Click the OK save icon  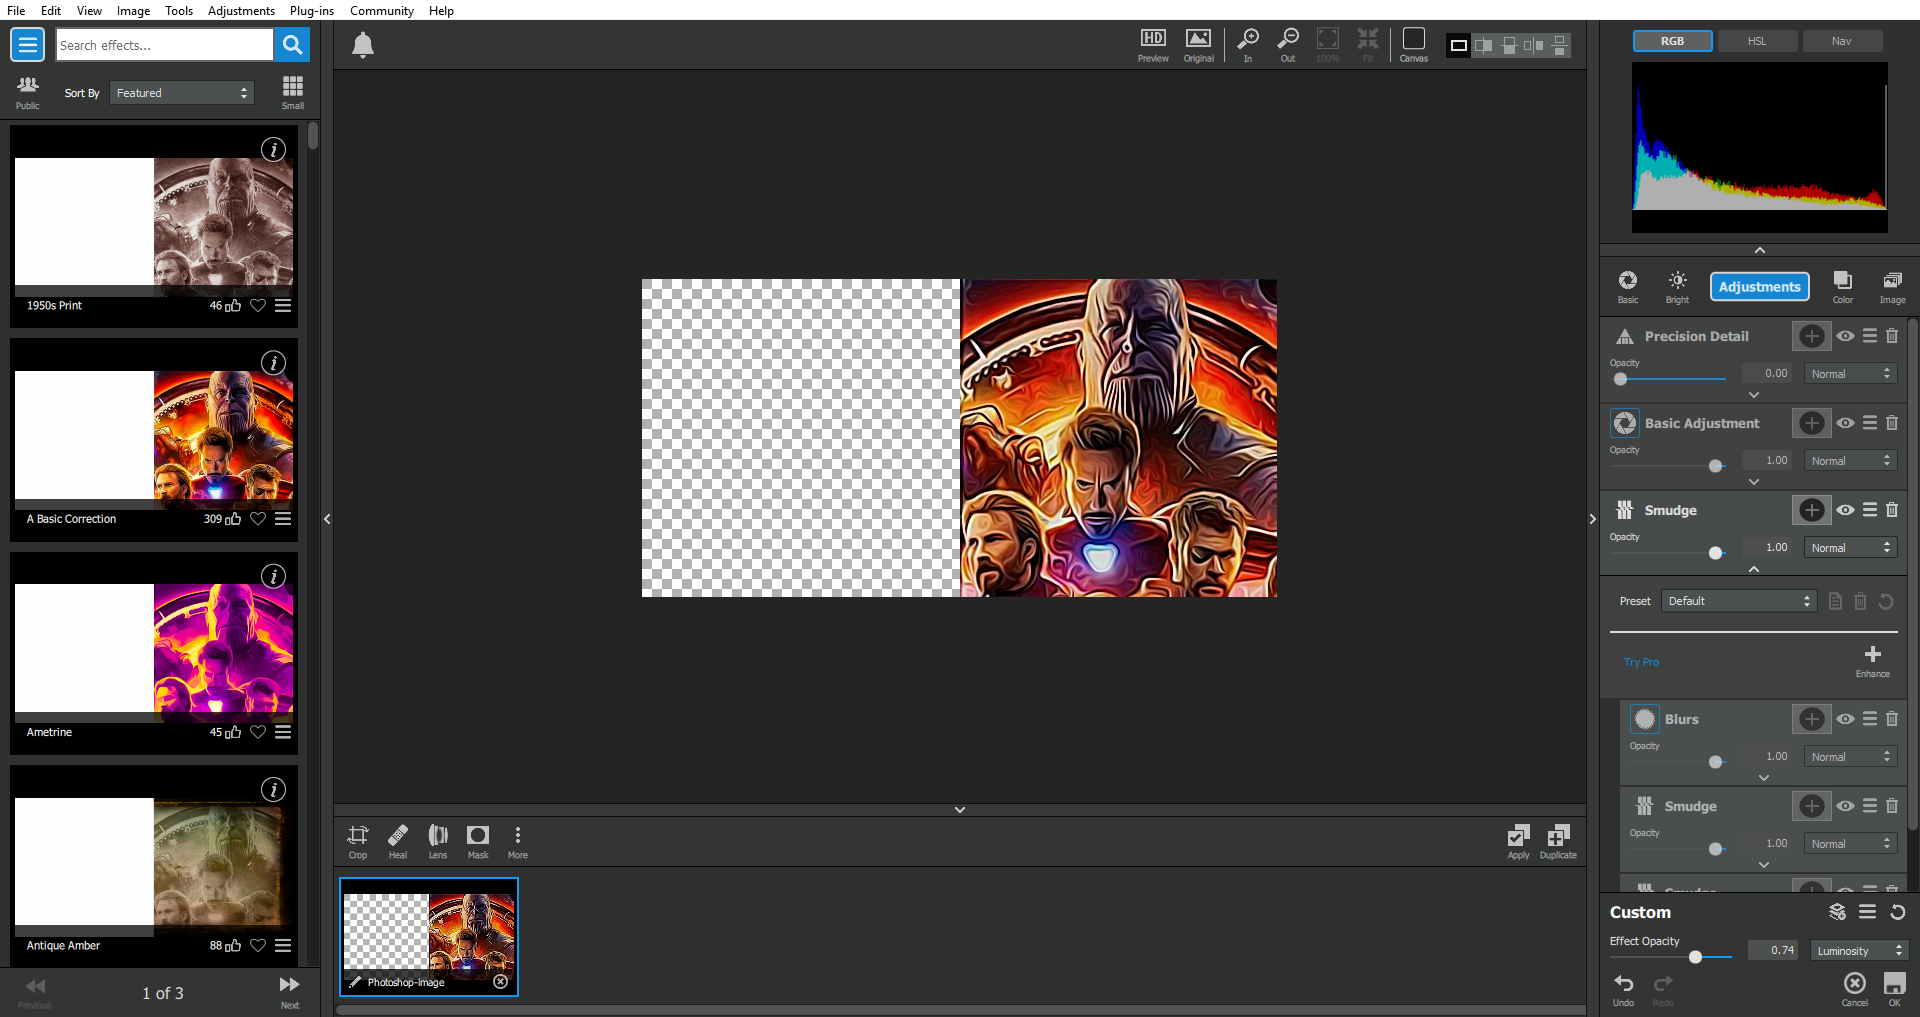point(1894,989)
